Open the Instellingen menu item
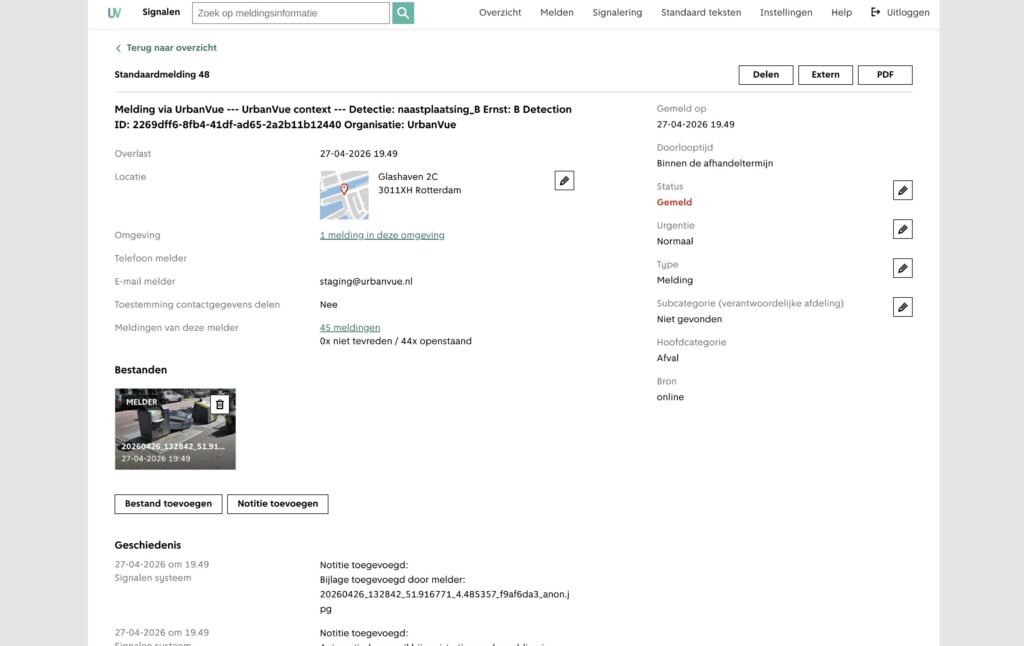 click(x=786, y=12)
